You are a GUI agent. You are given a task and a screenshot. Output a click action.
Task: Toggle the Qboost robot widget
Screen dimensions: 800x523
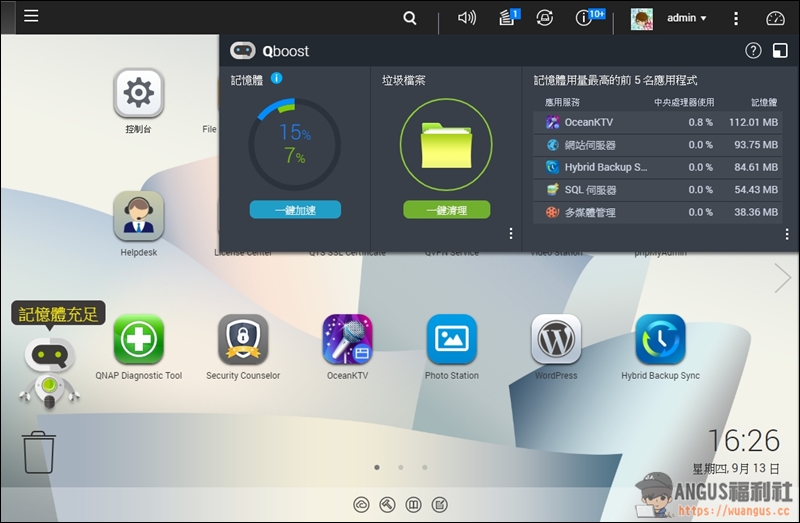coord(47,371)
